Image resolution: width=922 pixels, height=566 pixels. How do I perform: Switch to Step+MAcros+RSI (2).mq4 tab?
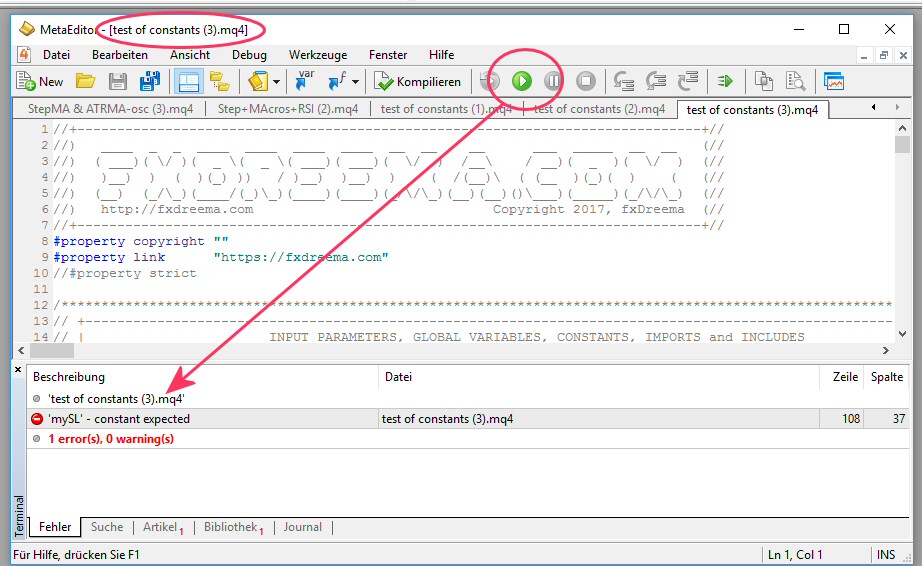(x=288, y=109)
